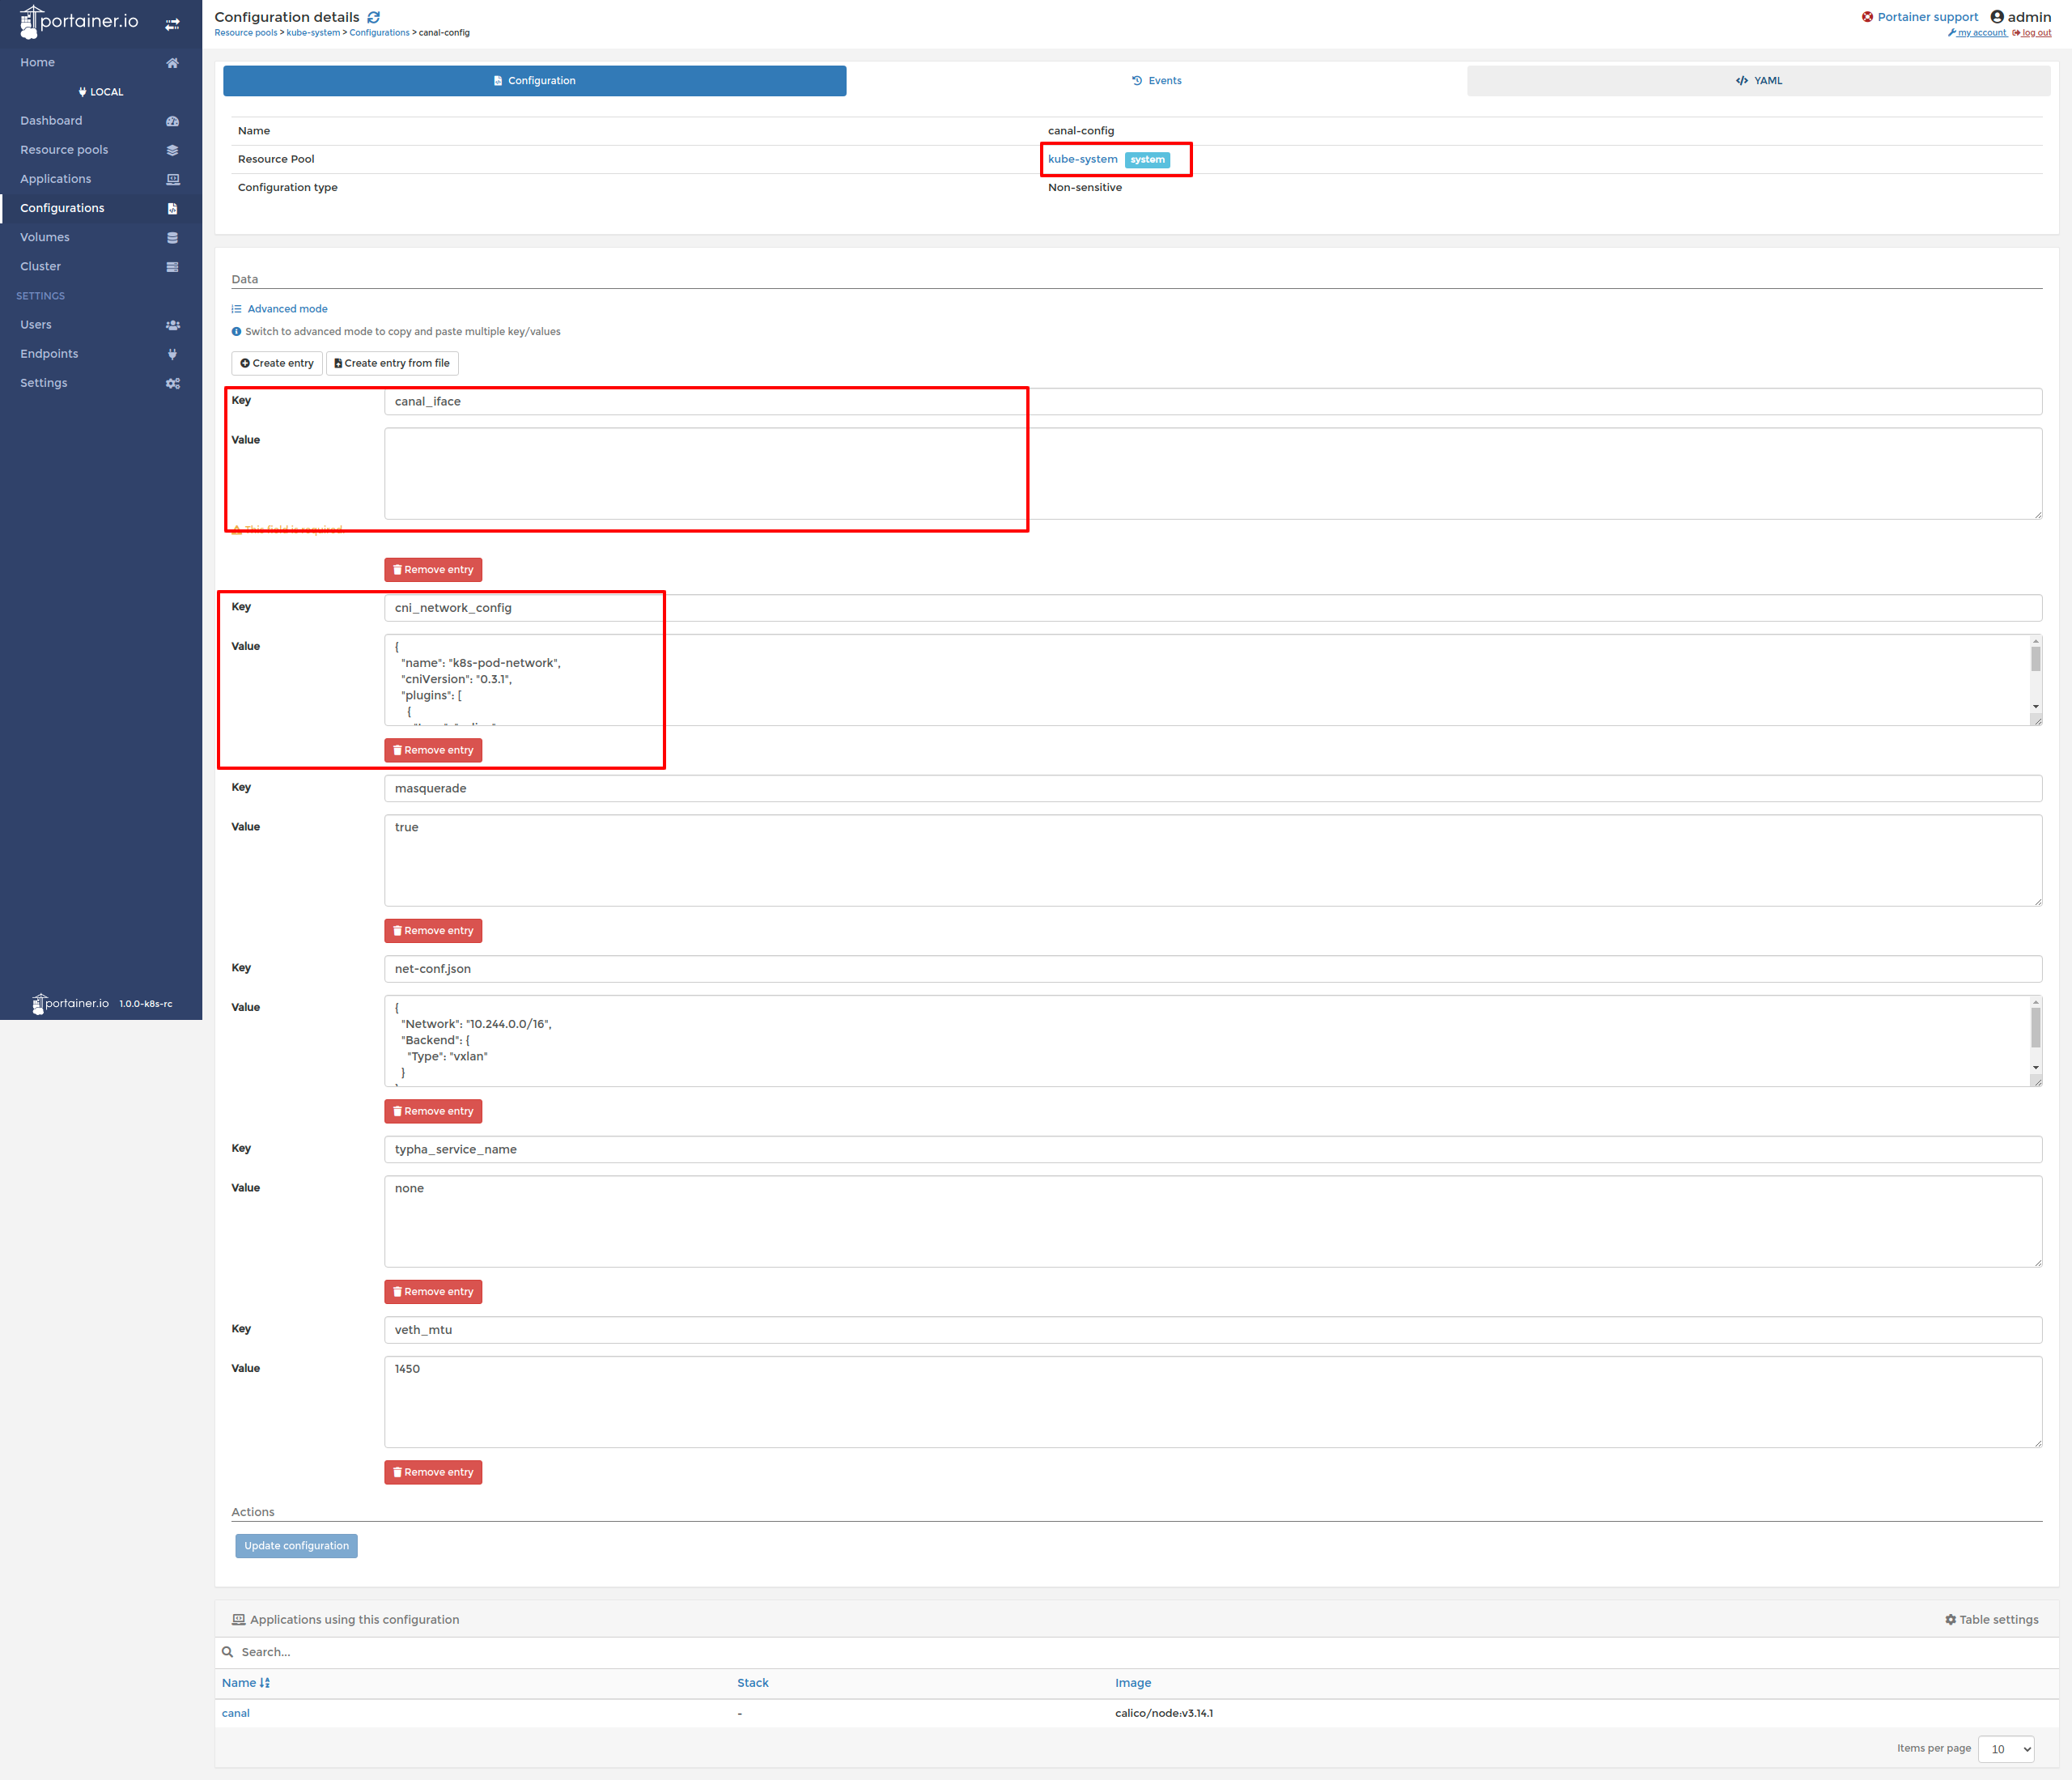Click Update configuration button
The width and height of the screenshot is (2072, 1780).
coord(296,1546)
